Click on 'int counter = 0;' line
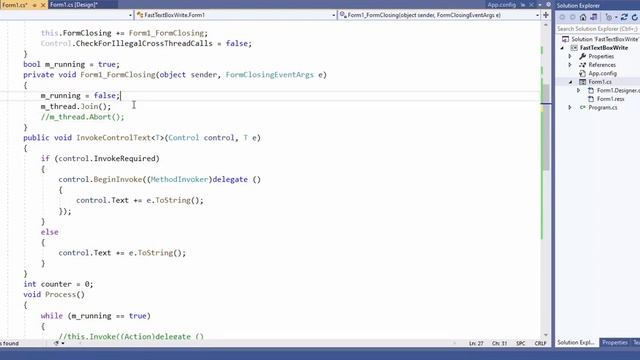Screen dimensions: 640x360 click(58, 284)
